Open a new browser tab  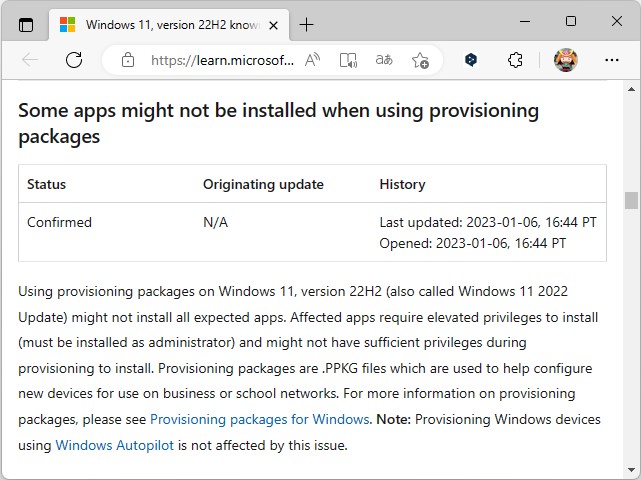coord(306,24)
